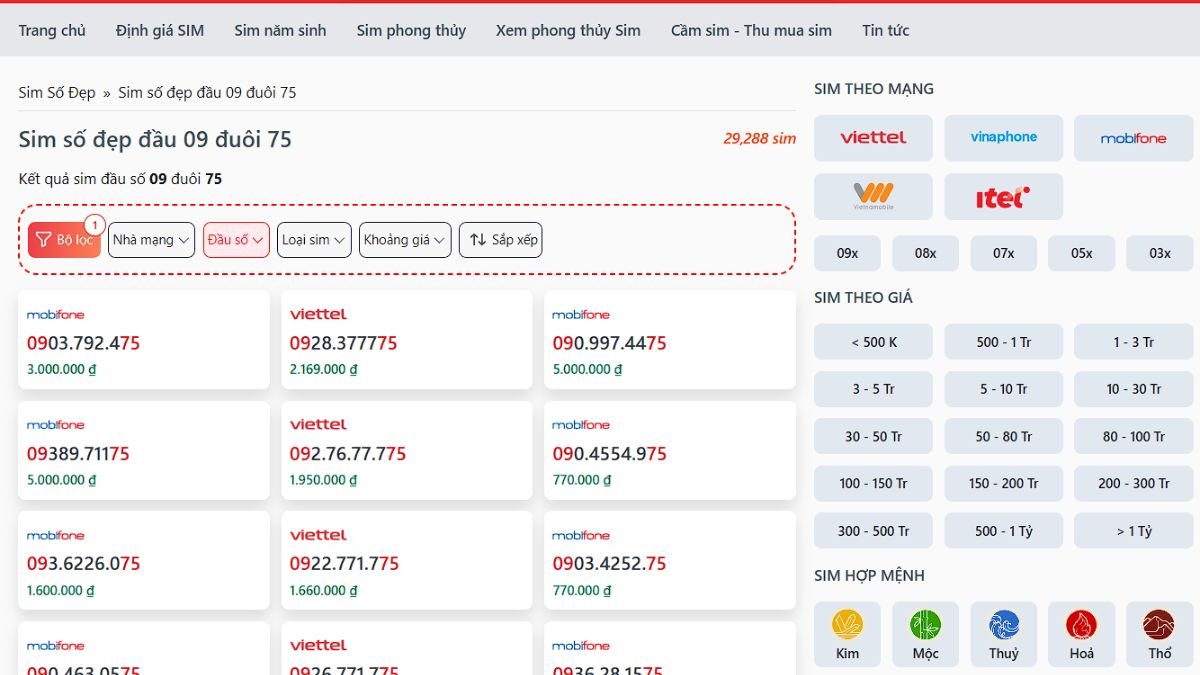Choose the iTel network logo
1200x675 pixels.
(x=1003, y=197)
